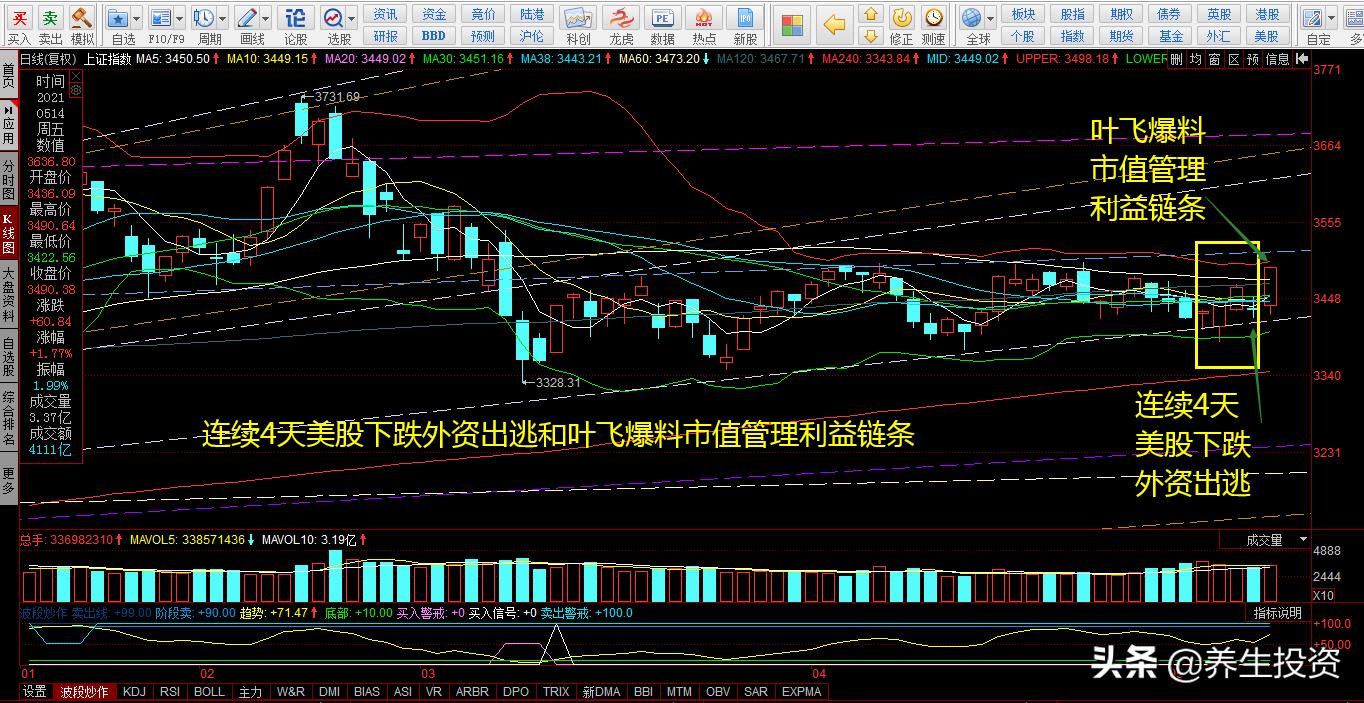1364x703 pixels.
Task: Select the 分时图 tab in left sidebar
Action: pyautogui.click(x=8, y=178)
